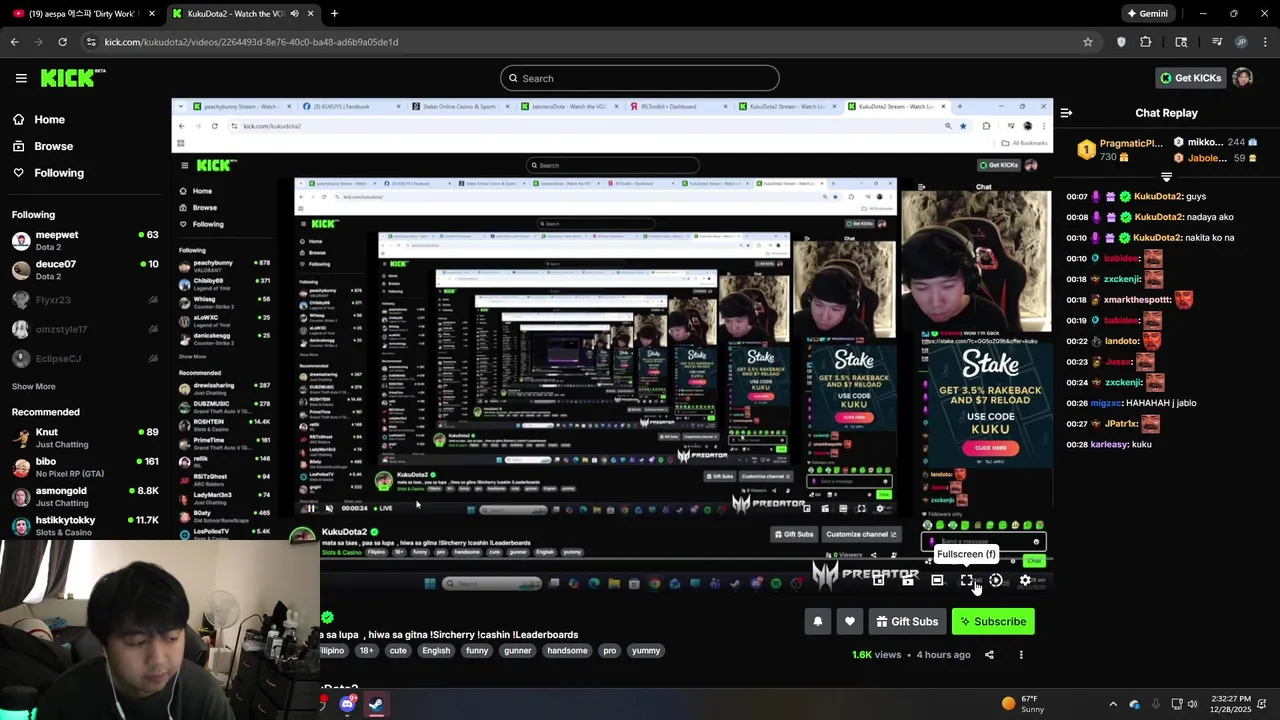Image resolution: width=1280 pixels, height=720 pixels.
Task: Open the three-dot more options menu
Action: coord(1021,655)
